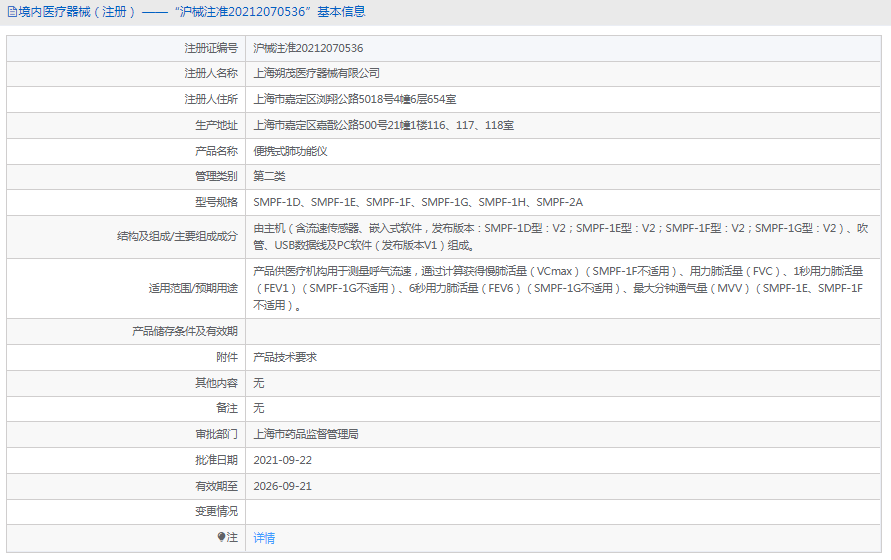Select the 产品名称 label
The height and width of the screenshot is (560, 891).
coord(216,151)
